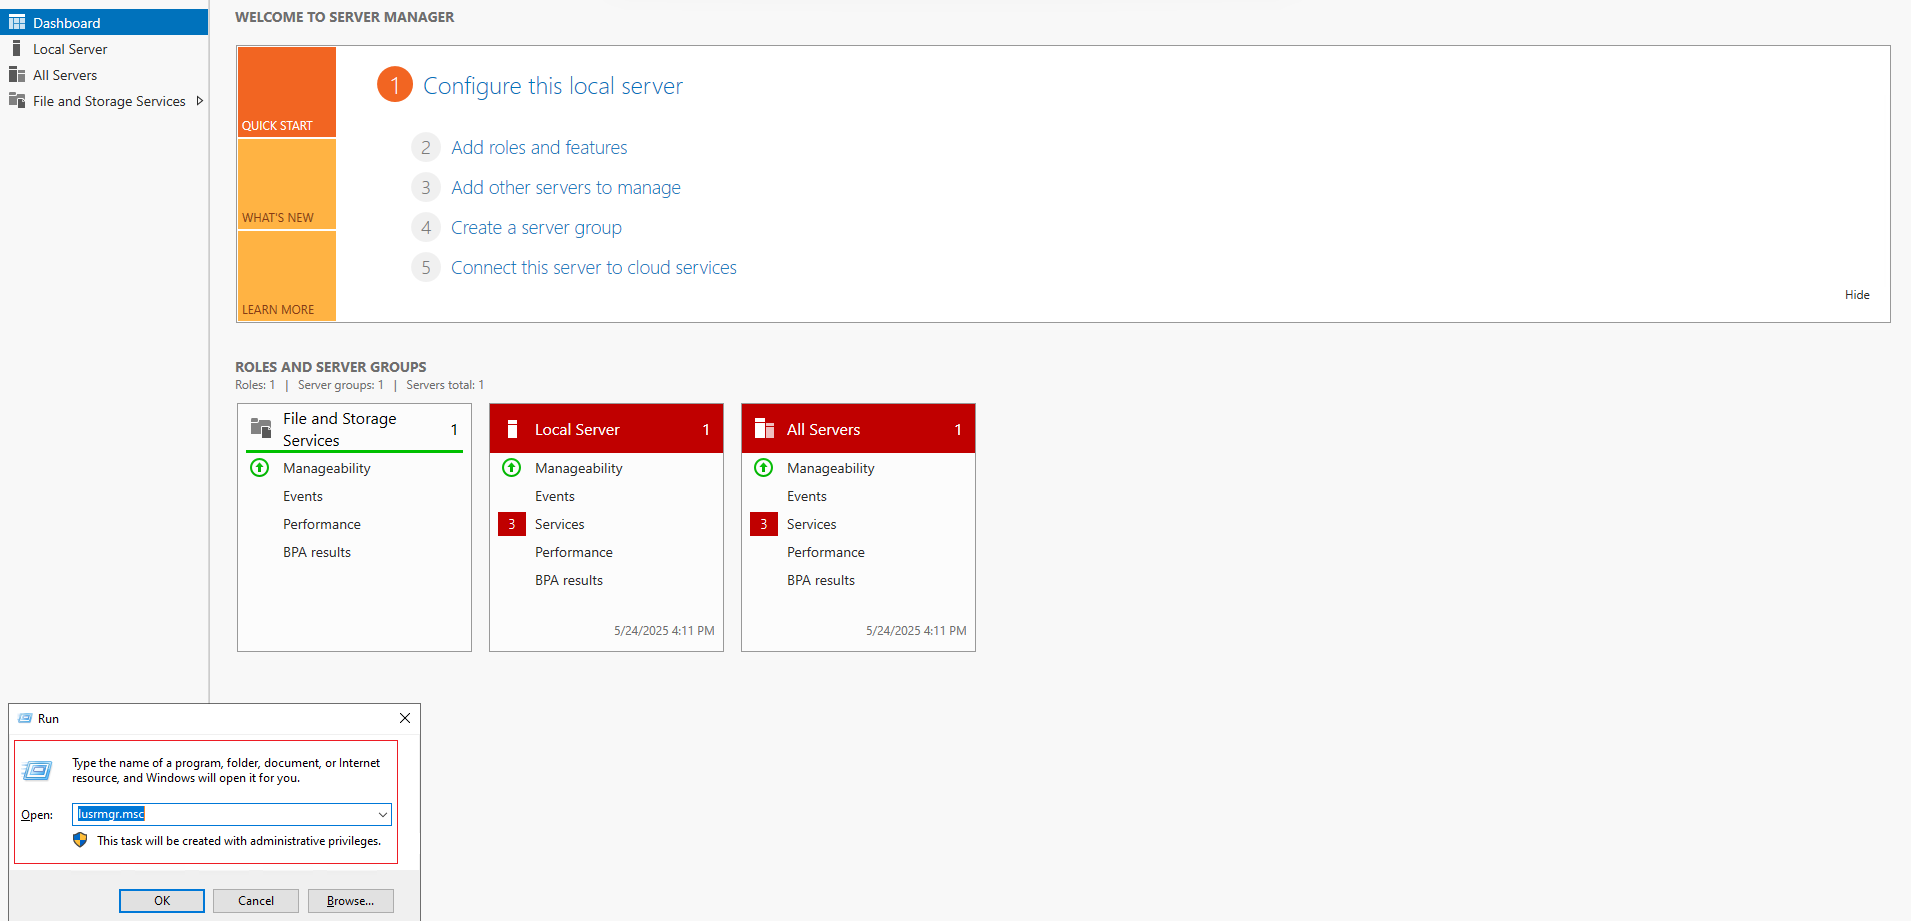Open BPA results in File and Storage tile

tap(317, 552)
